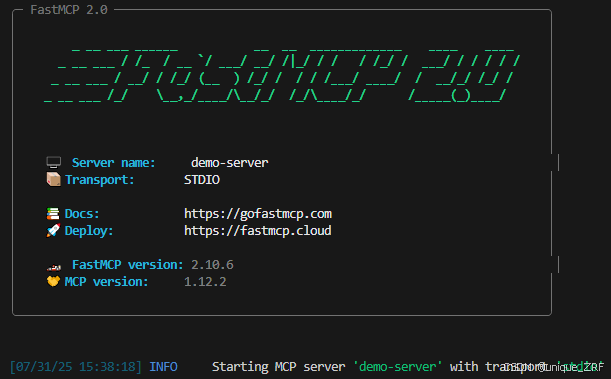Click the 'MCP version:' label
611x379 pixels.
(106, 282)
